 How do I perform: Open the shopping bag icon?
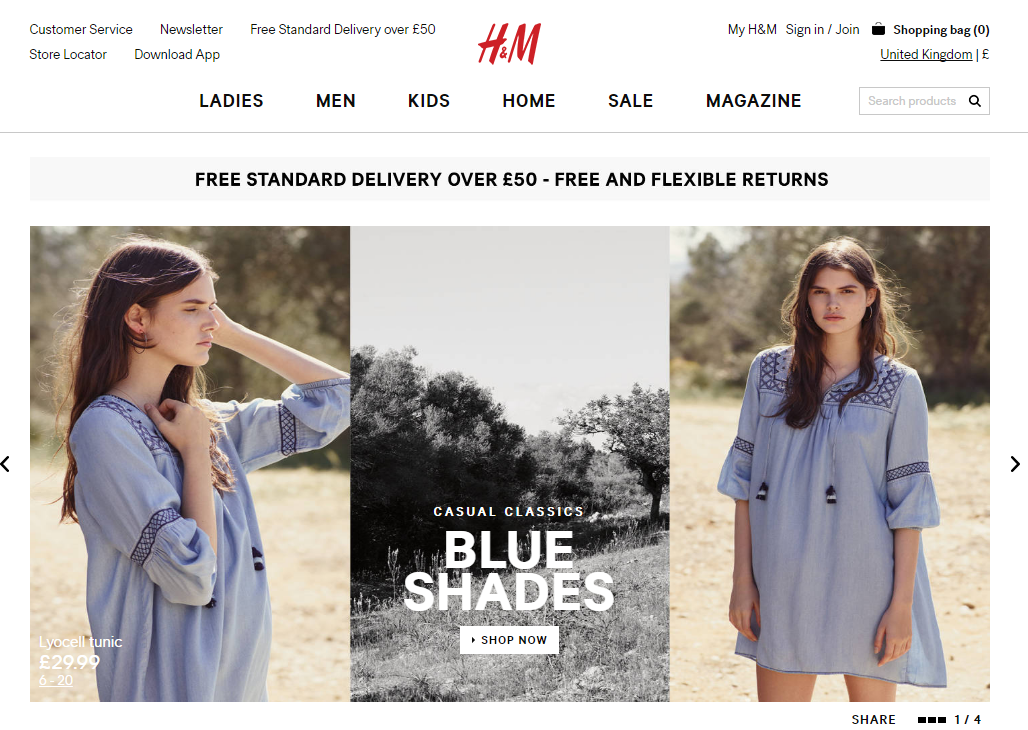point(878,29)
